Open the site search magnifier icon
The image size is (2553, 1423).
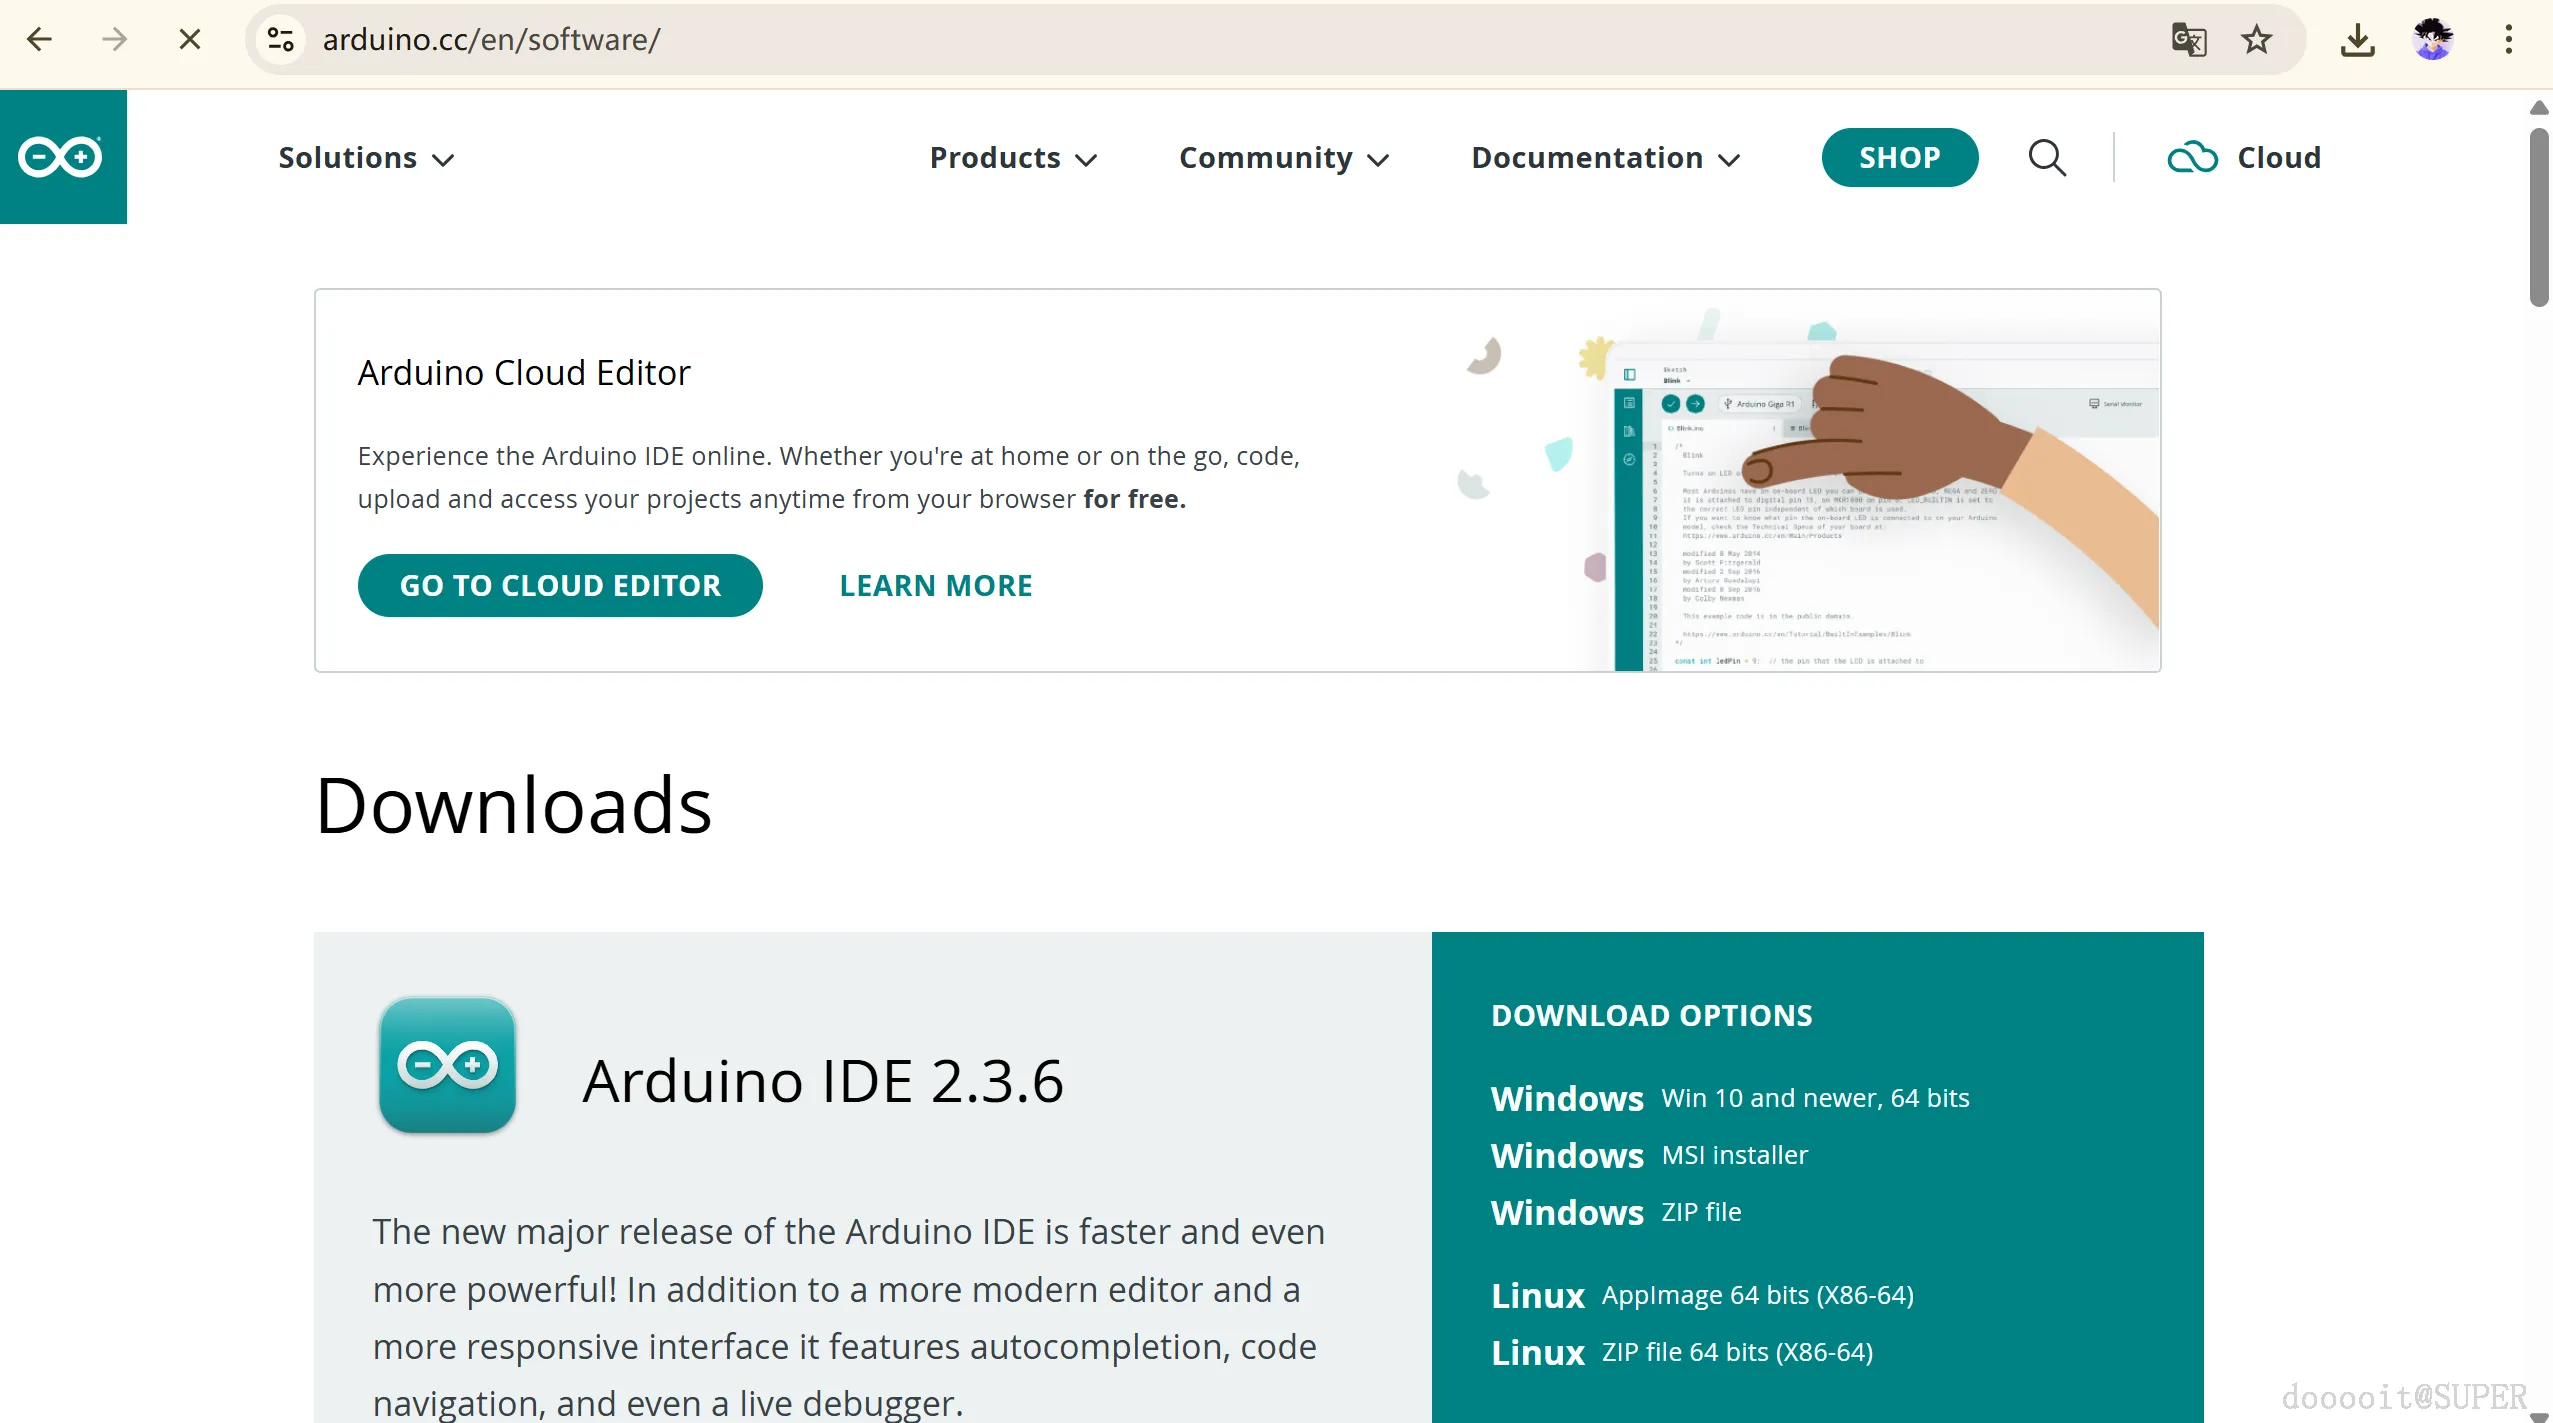pos(2046,158)
